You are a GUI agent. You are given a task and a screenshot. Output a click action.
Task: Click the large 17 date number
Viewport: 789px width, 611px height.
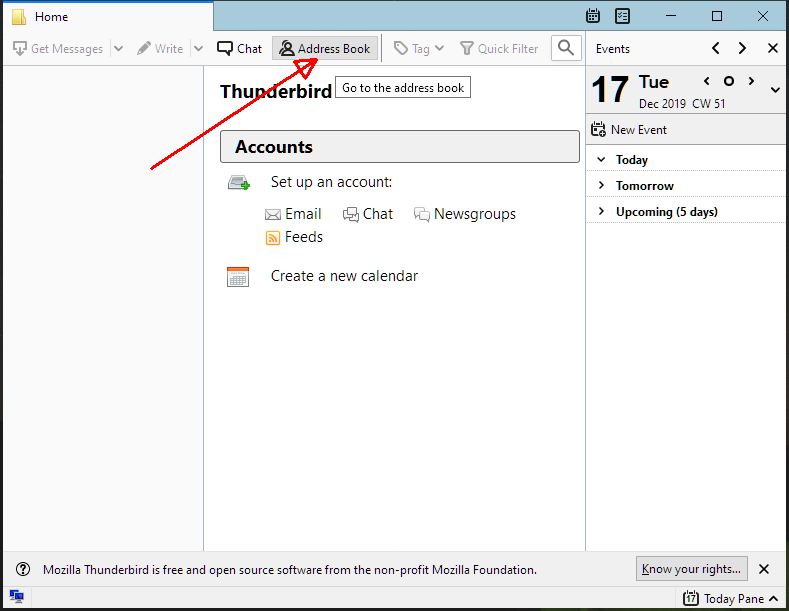pos(610,90)
